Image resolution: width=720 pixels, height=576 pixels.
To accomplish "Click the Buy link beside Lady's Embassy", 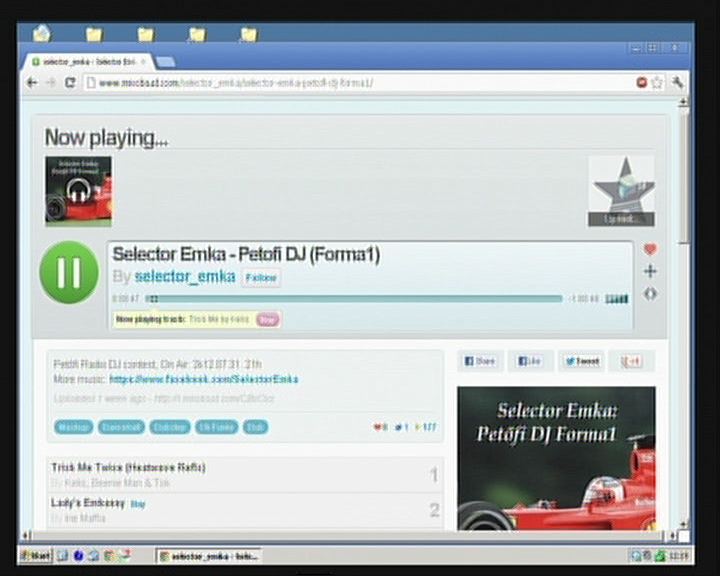I will coord(138,504).
